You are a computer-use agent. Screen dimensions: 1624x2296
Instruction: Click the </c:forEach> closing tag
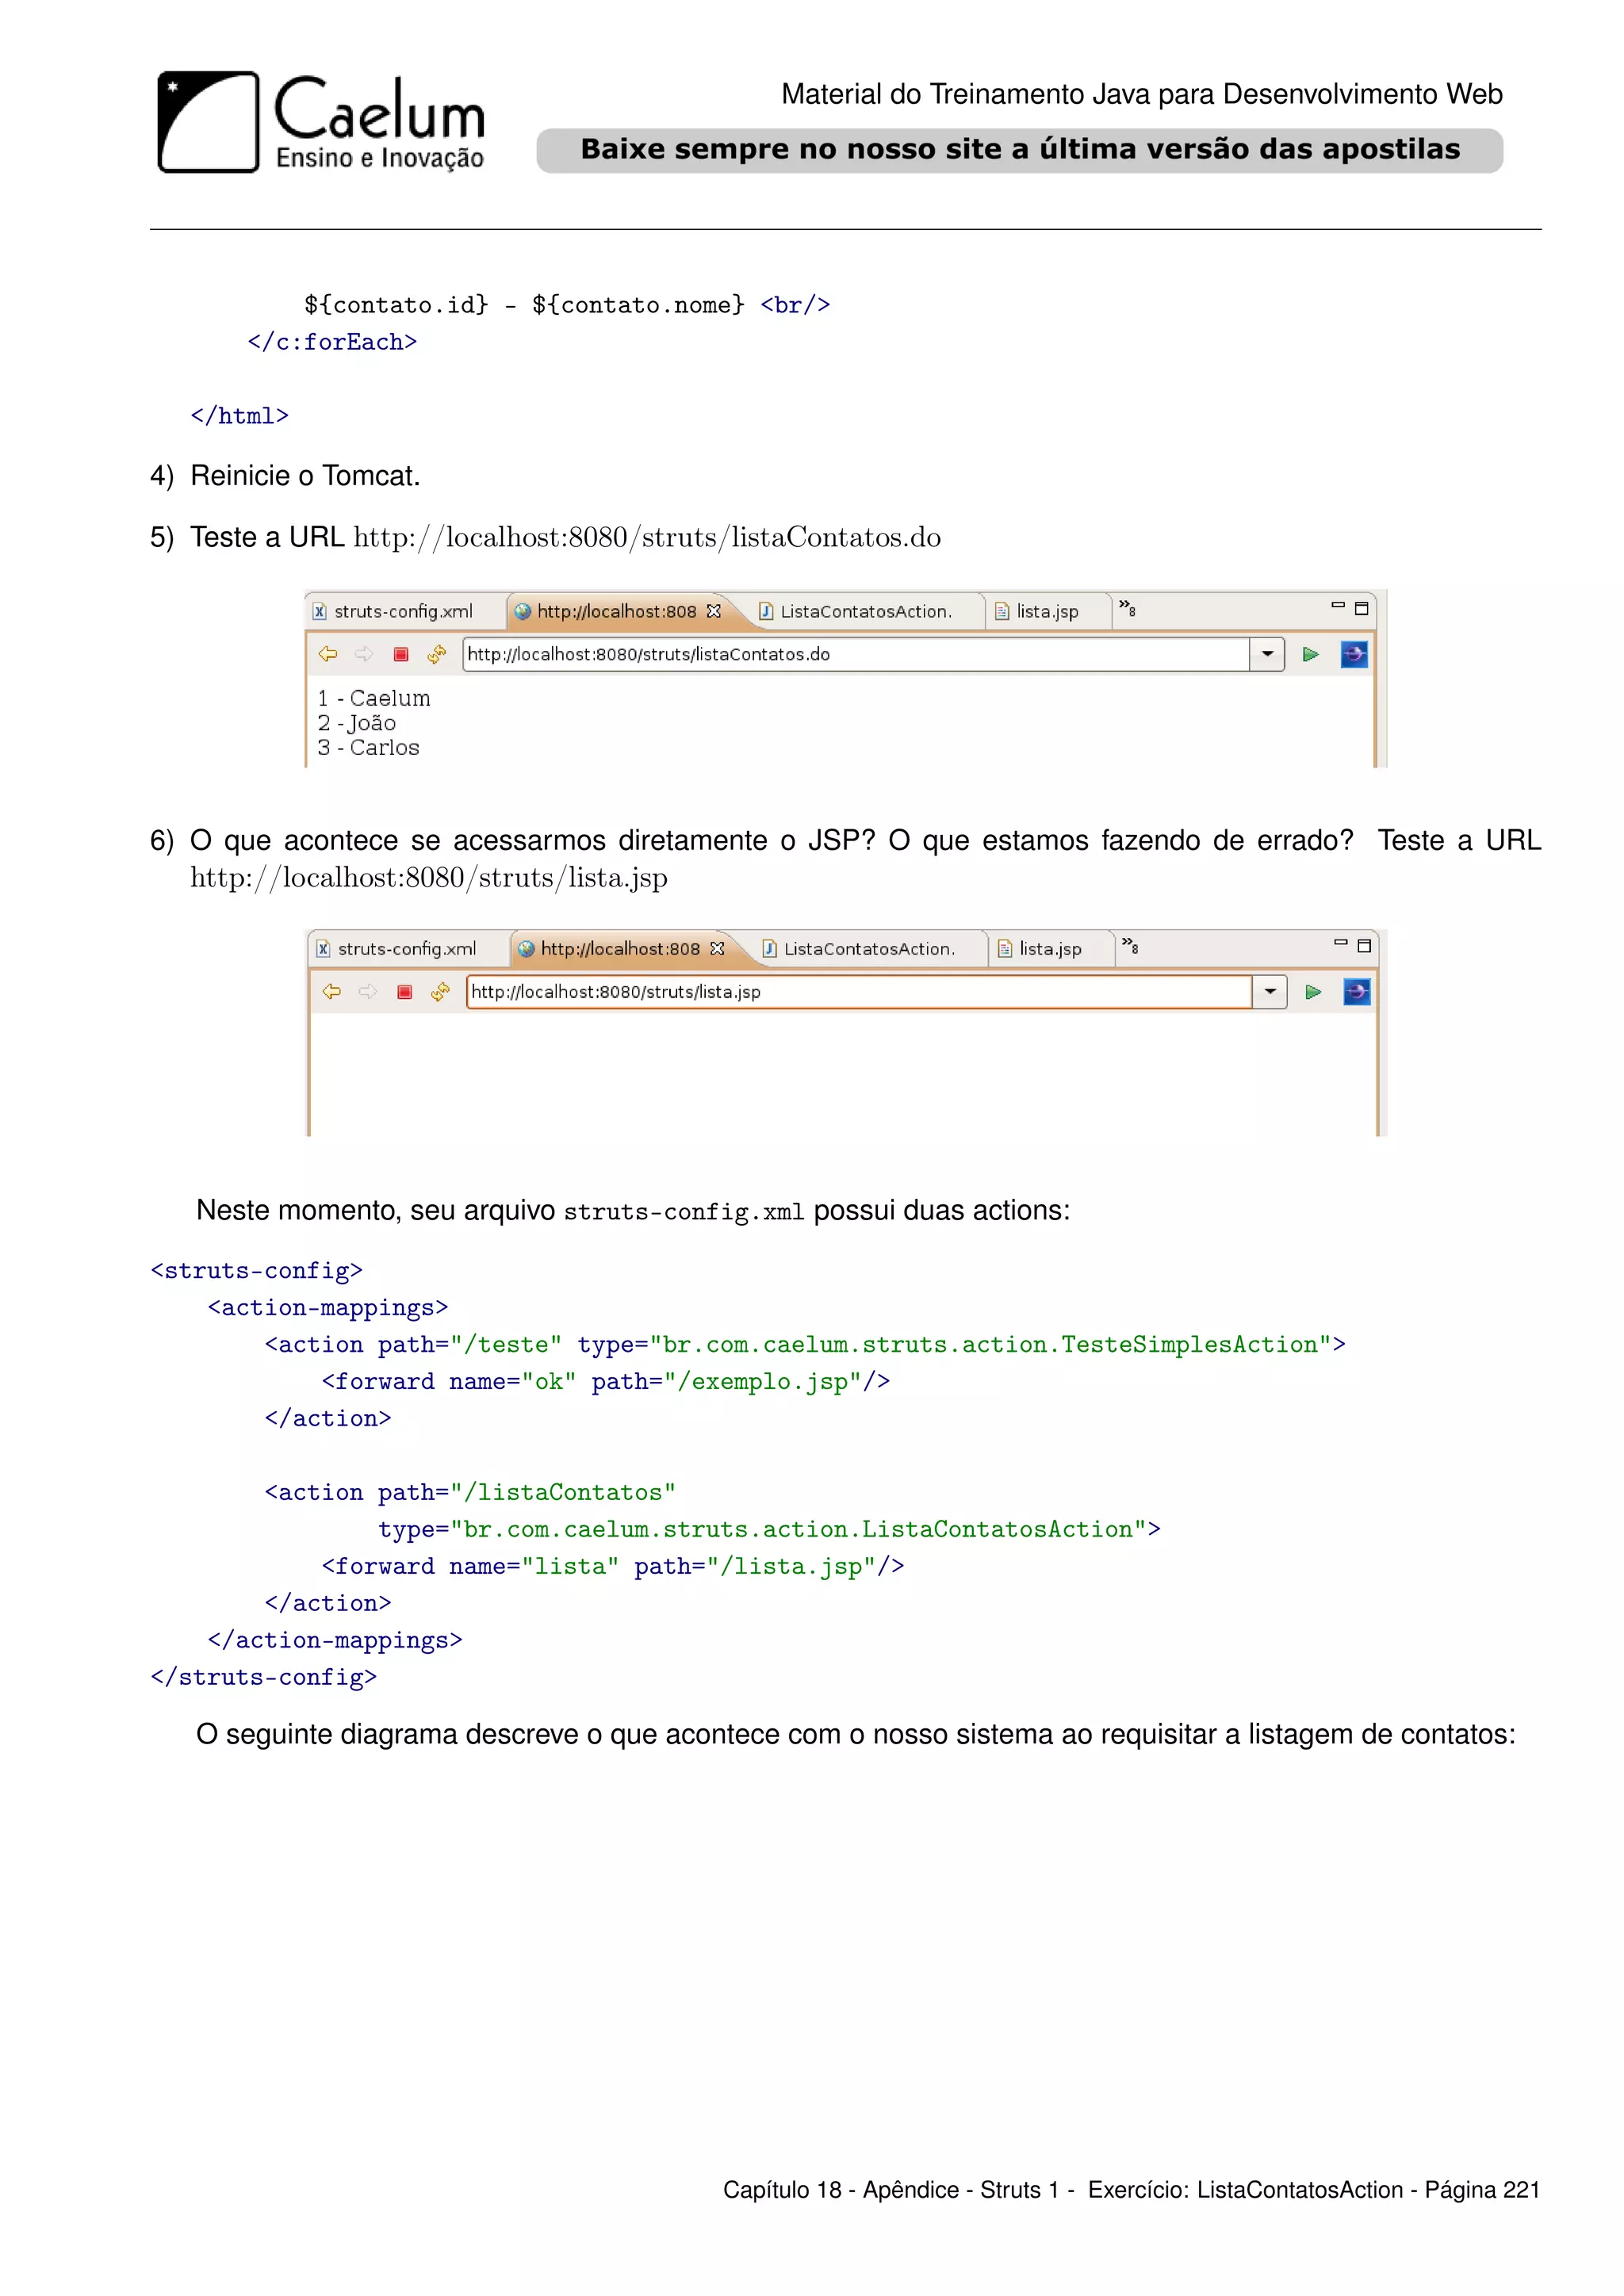click(332, 342)
